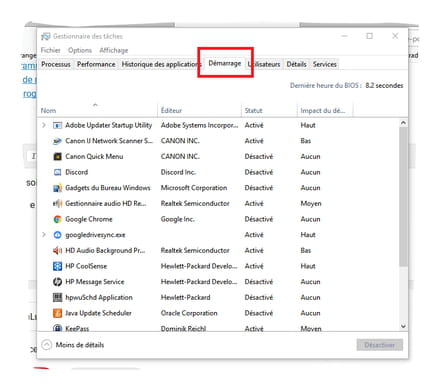This screenshot has width=440, height=392.
Task: Click the Canon Quick Menu icon
Action: [57, 157]
